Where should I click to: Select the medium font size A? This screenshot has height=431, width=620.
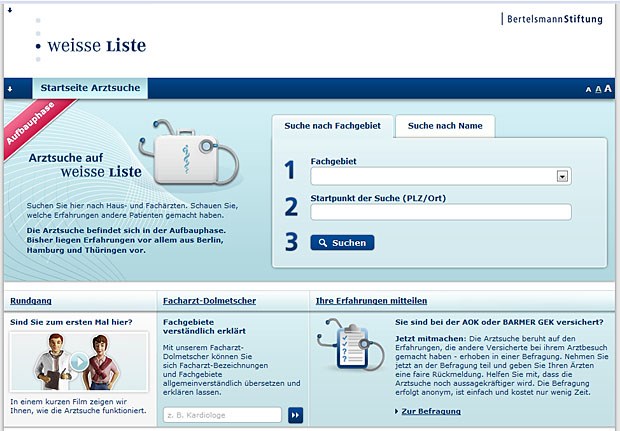[x=598, y=89]
